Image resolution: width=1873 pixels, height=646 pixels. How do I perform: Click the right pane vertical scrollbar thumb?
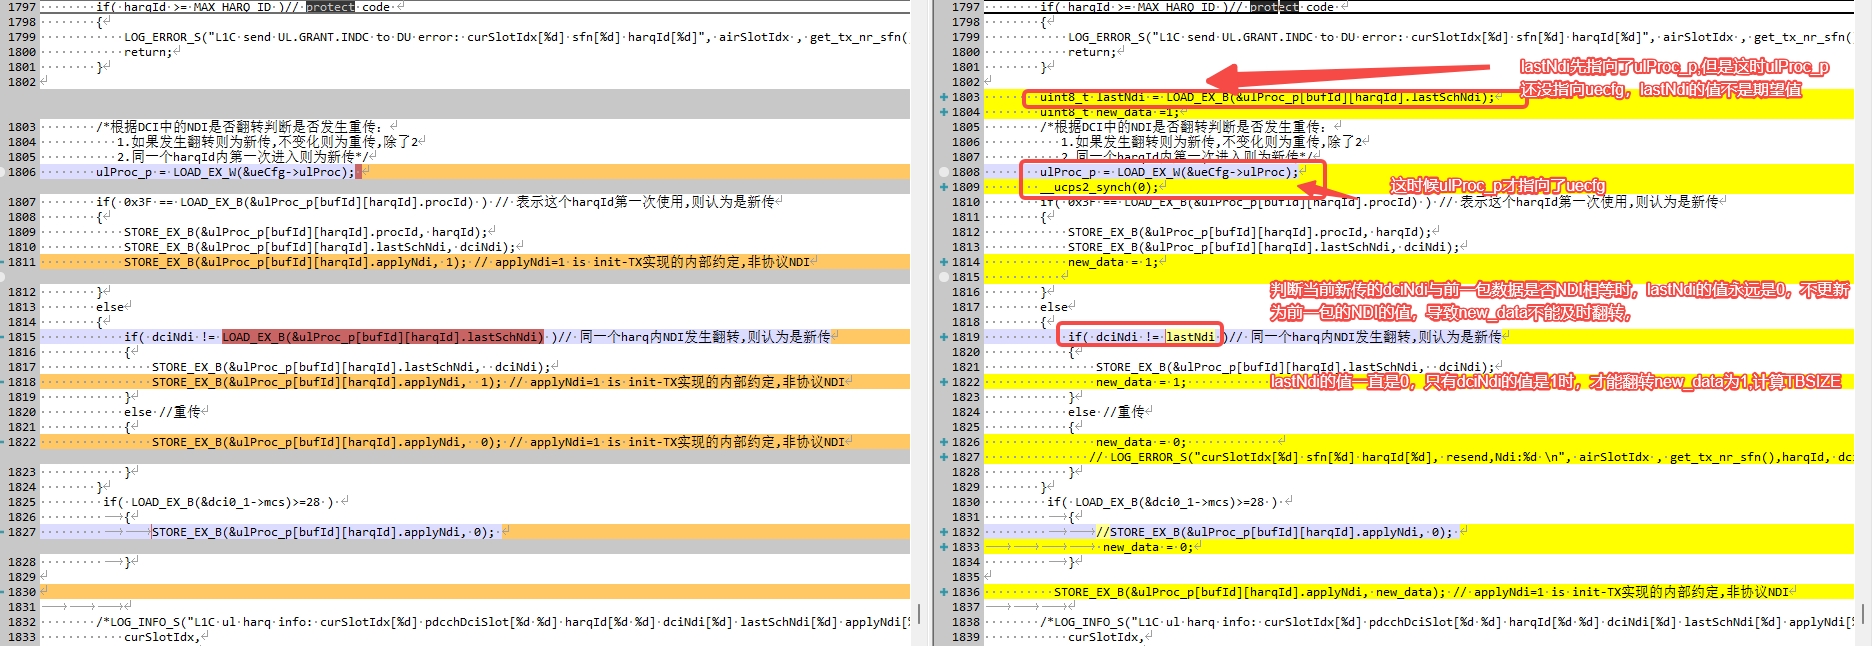pos(1864,612)
